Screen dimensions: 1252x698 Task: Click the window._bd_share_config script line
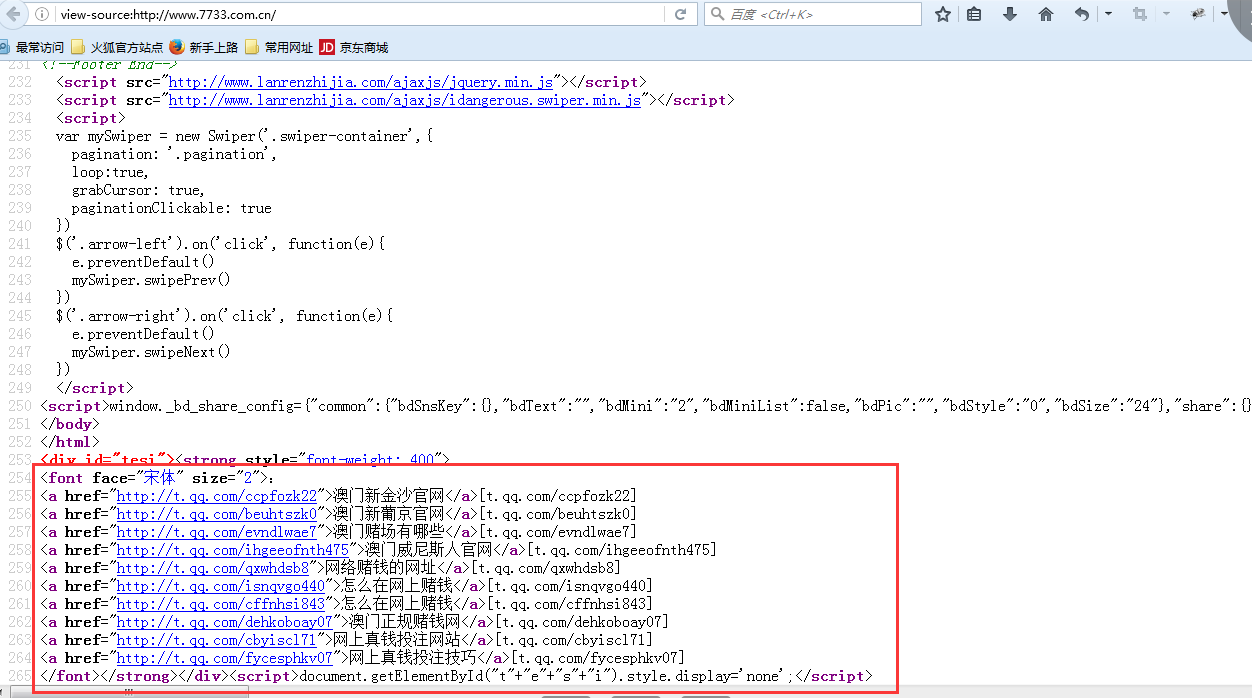[646, 406]
